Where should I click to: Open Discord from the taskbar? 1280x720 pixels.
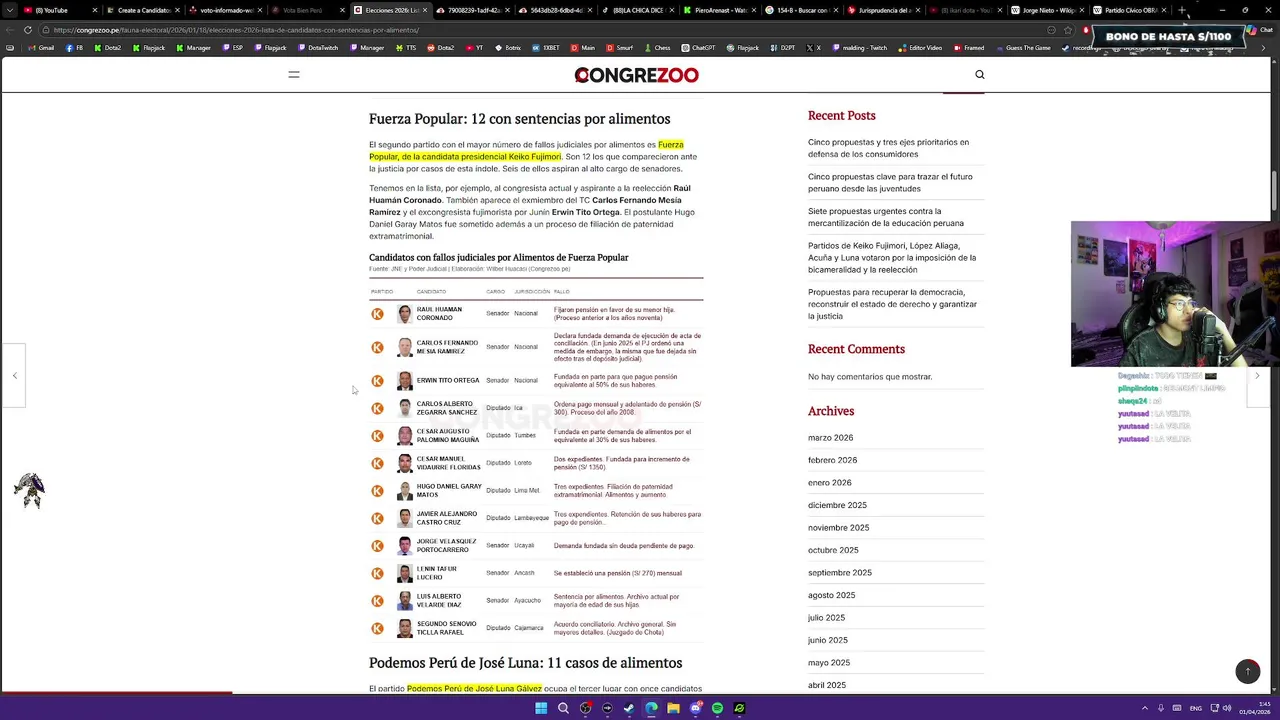[695, 708]
